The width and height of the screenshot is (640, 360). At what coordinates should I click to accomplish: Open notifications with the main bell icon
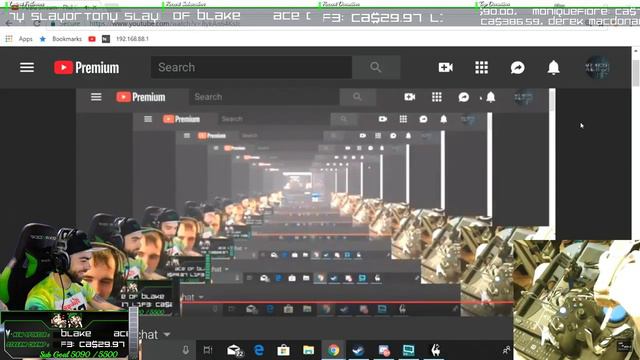click(553, 67)
